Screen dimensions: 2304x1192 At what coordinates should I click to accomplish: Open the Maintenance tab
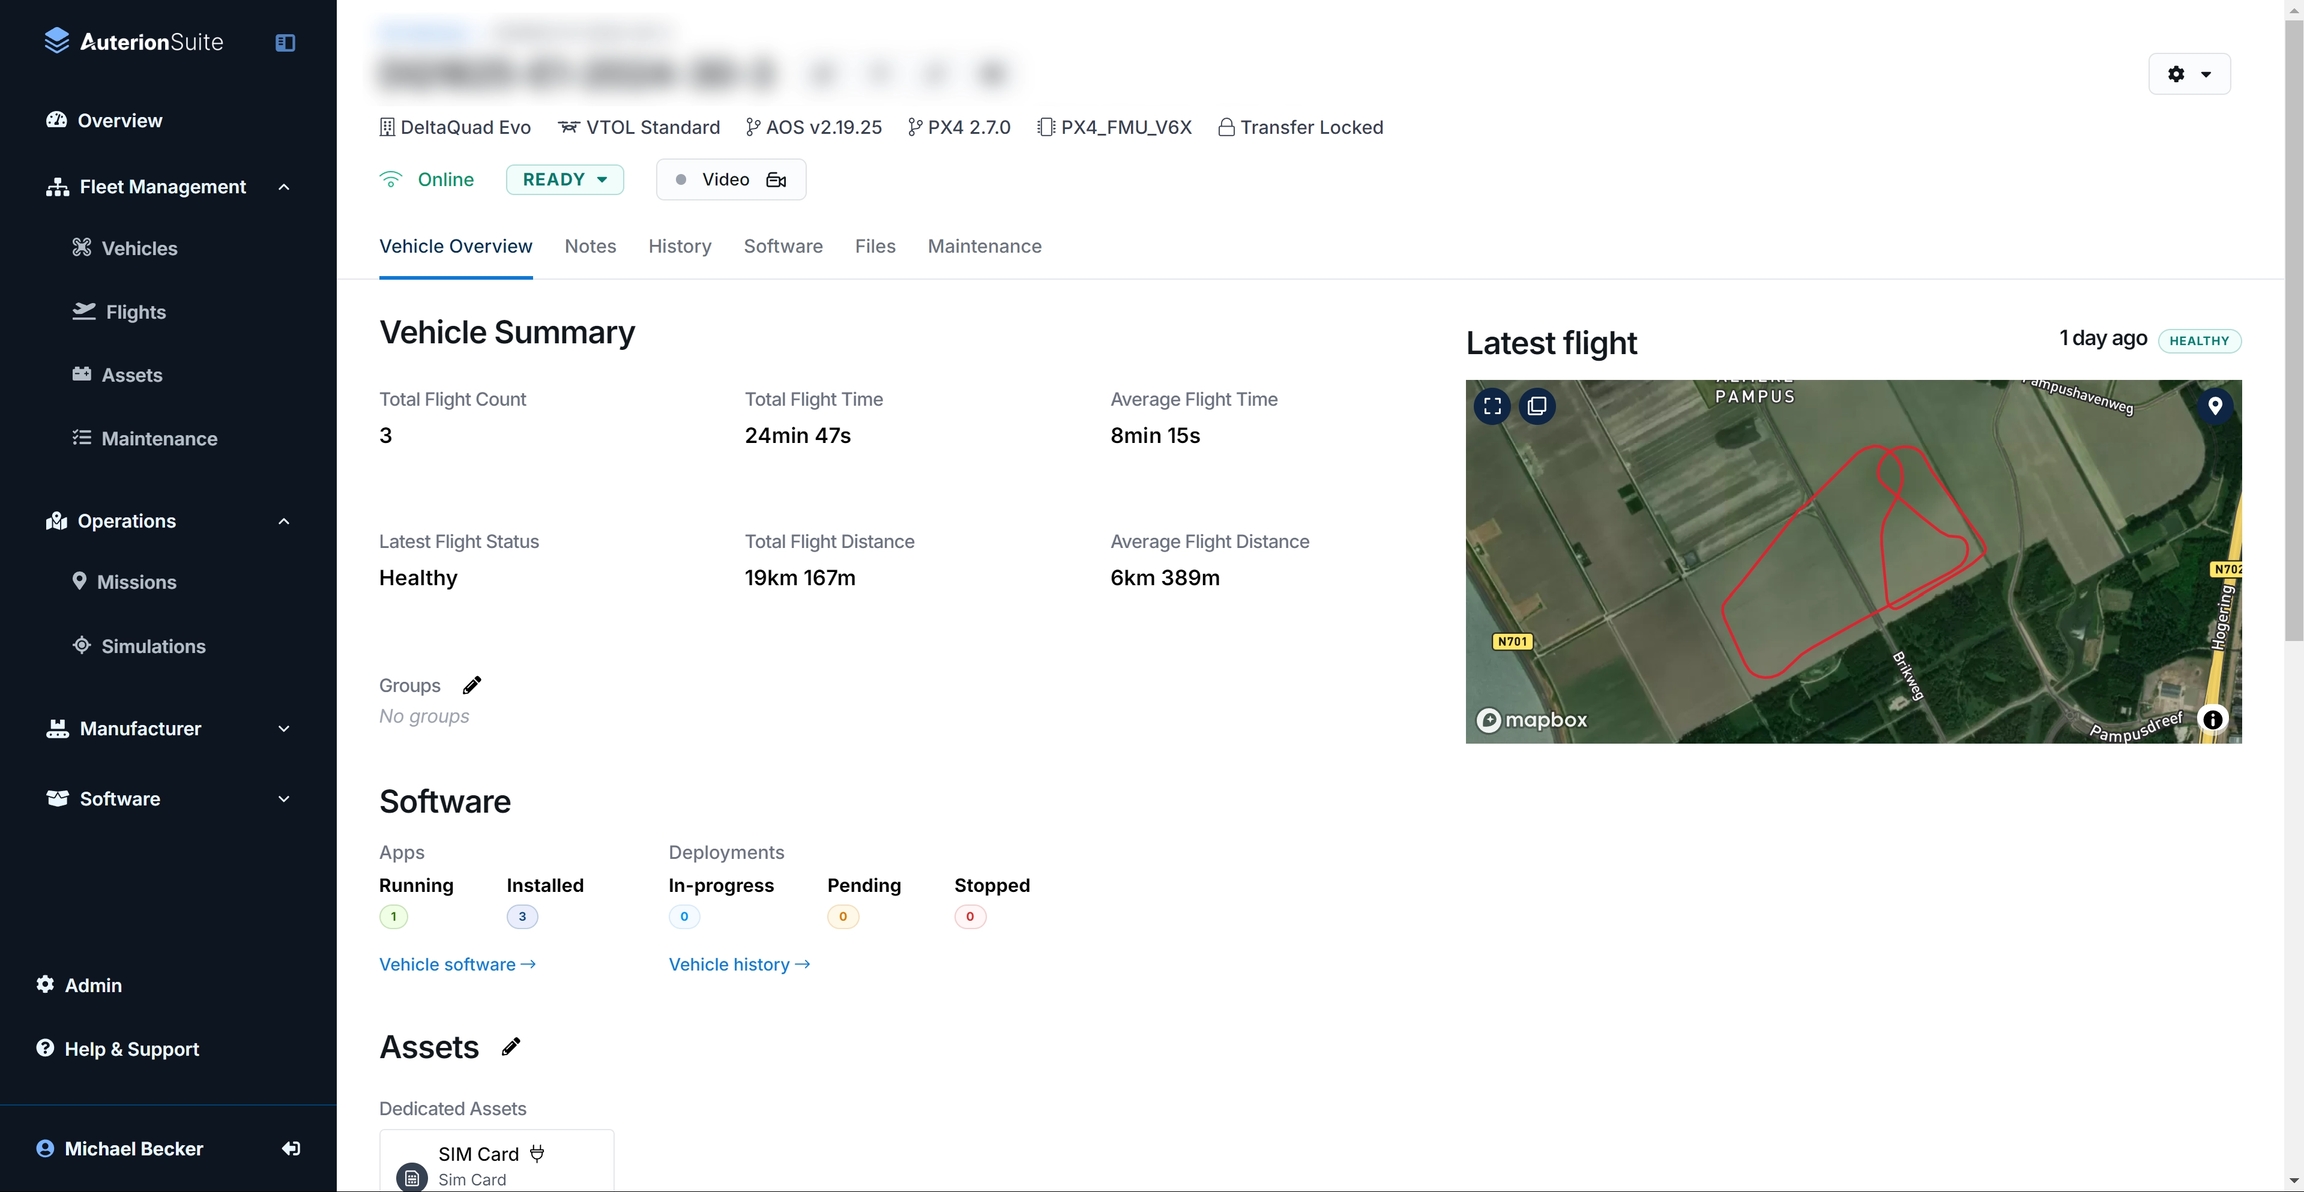[x=984, y=246]
